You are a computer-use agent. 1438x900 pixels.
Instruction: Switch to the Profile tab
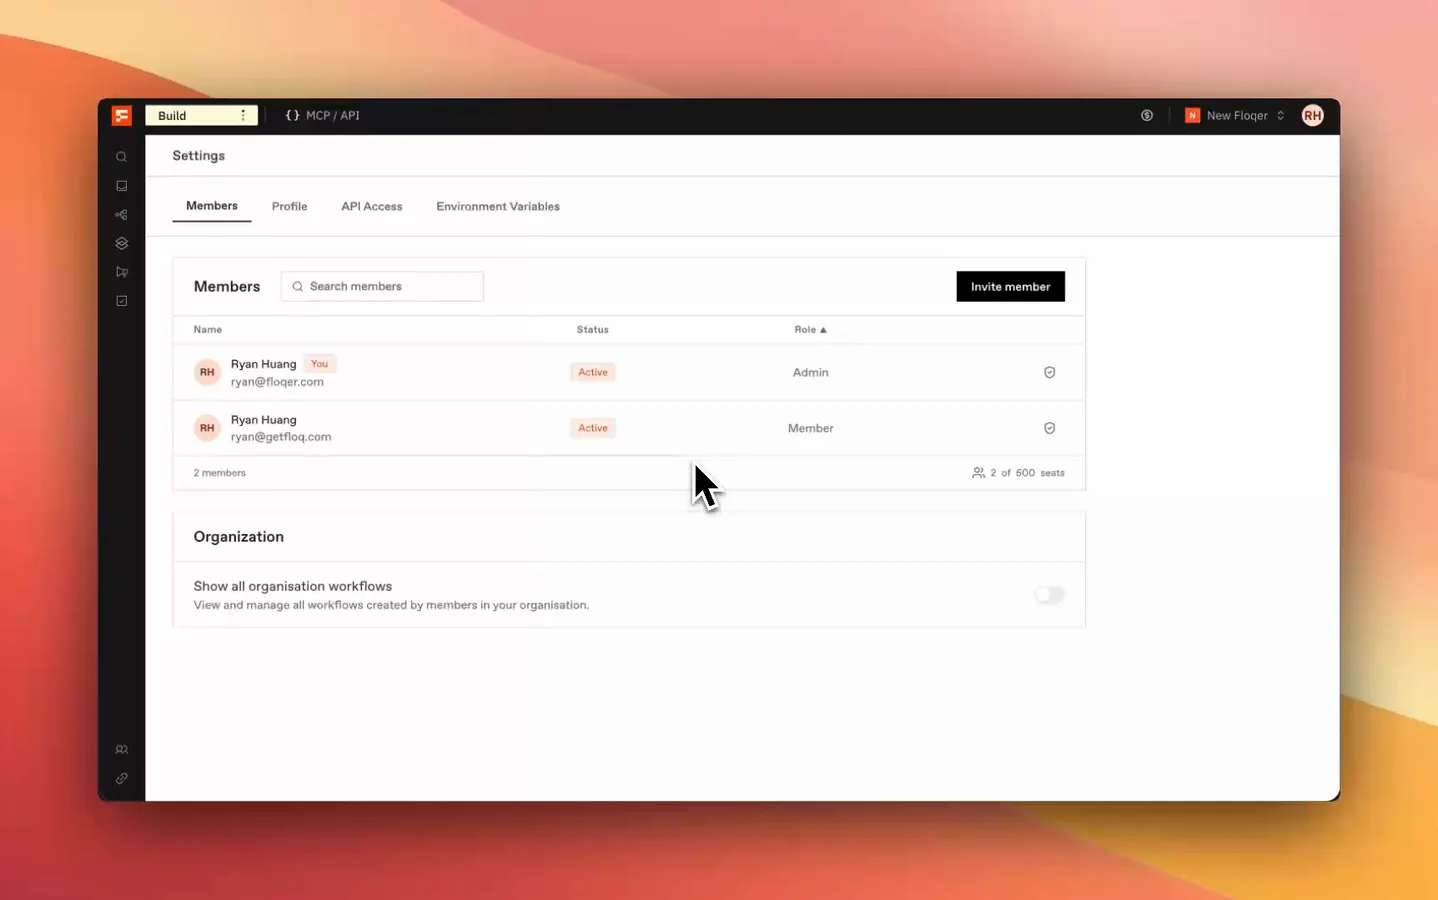point(289,207)
